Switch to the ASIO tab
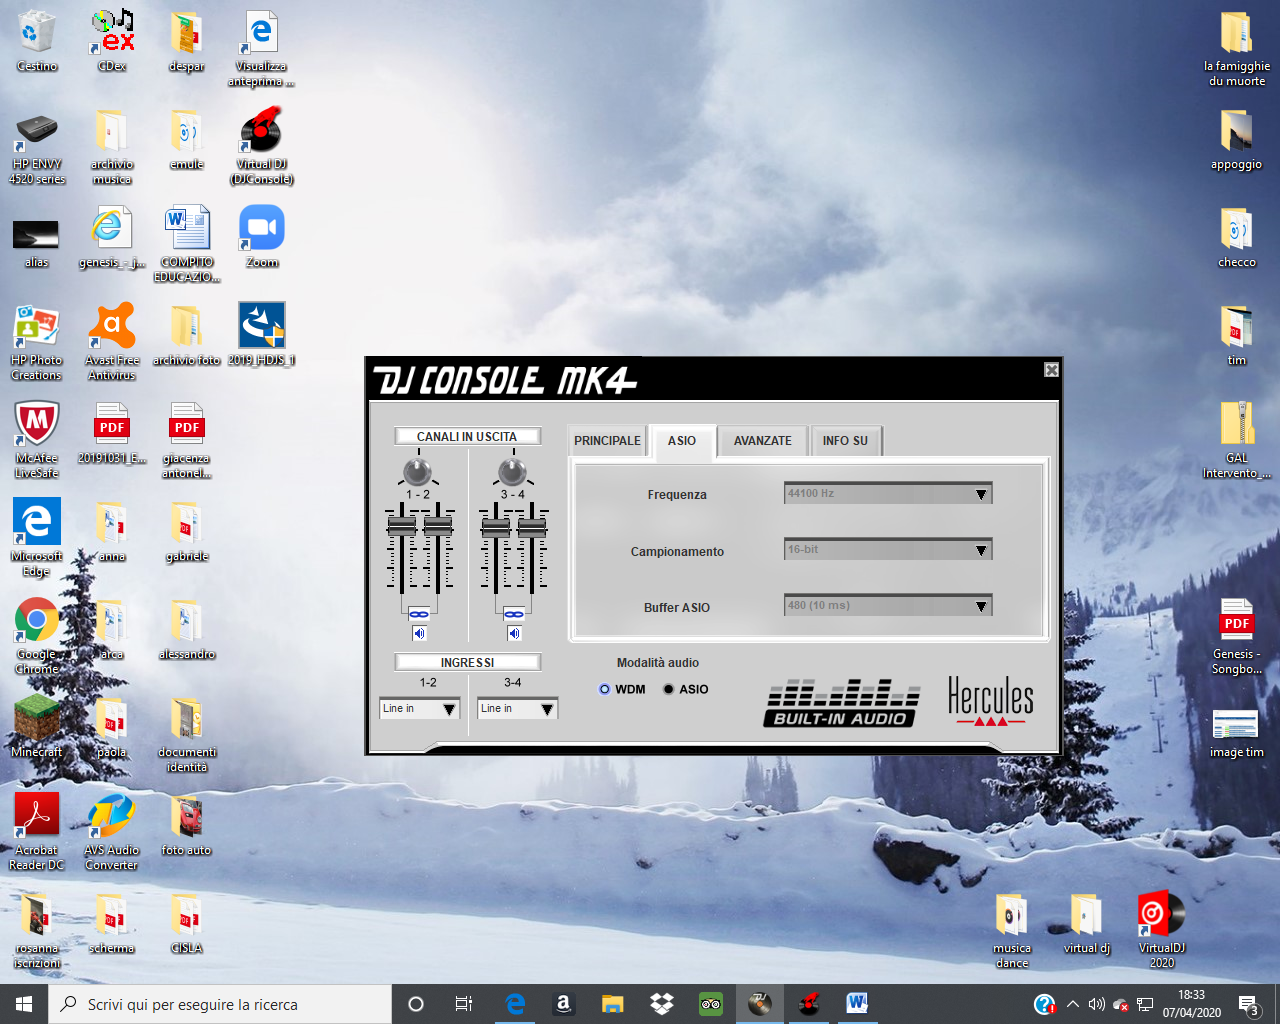1280x1024 pixels. (x=682, y=441)
